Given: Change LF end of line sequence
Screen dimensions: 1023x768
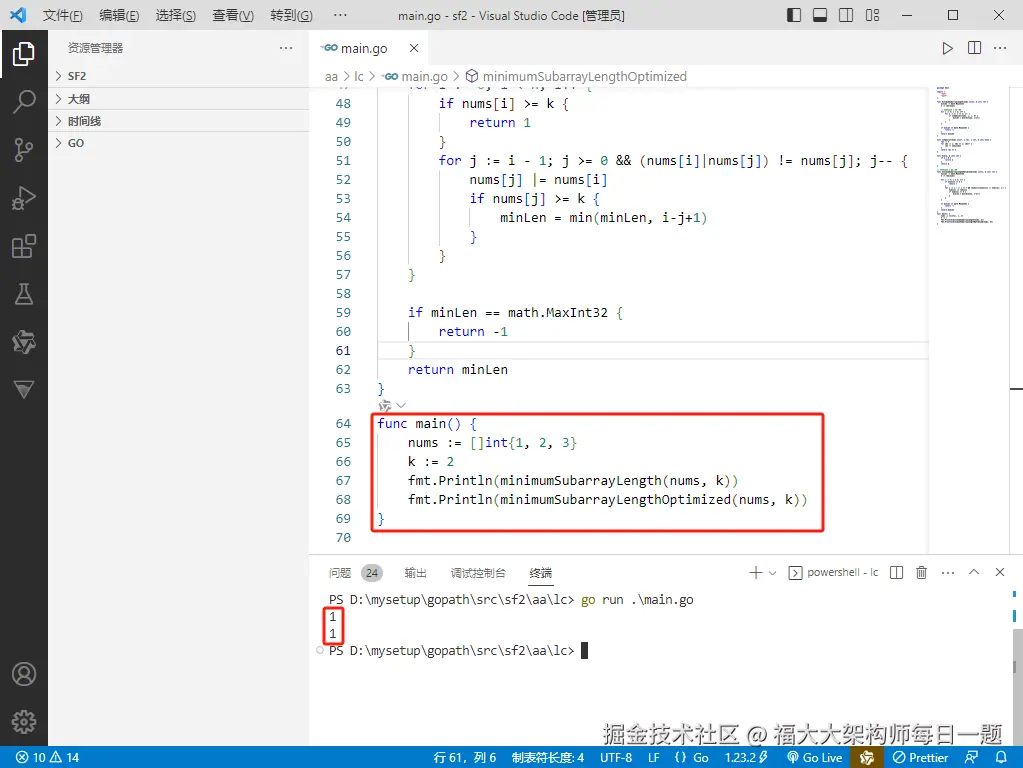Looking at the screenshot, I should [653, 758].
